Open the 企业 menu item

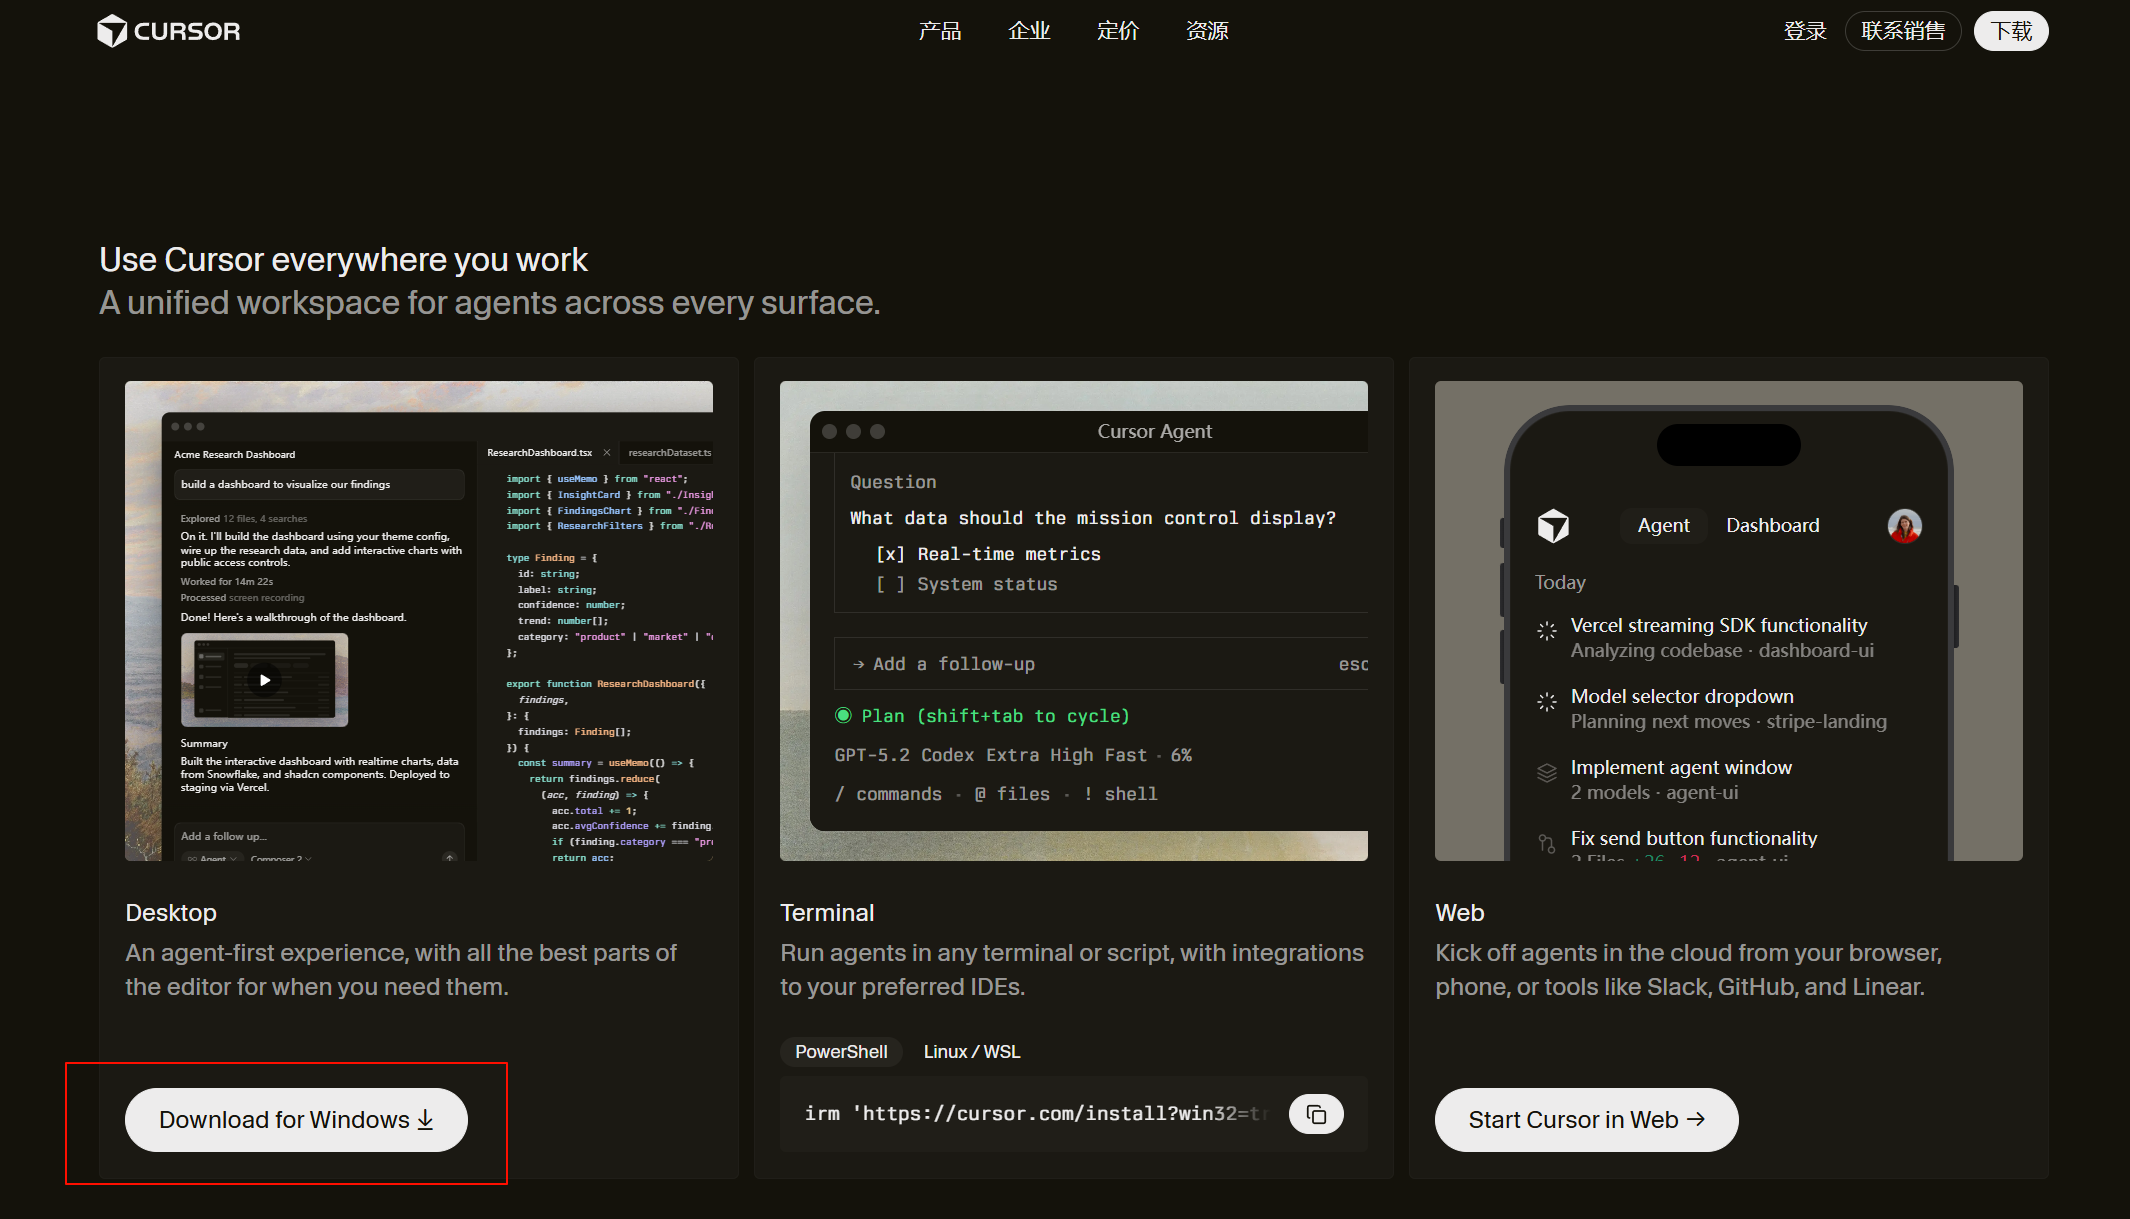[1029, 31]
